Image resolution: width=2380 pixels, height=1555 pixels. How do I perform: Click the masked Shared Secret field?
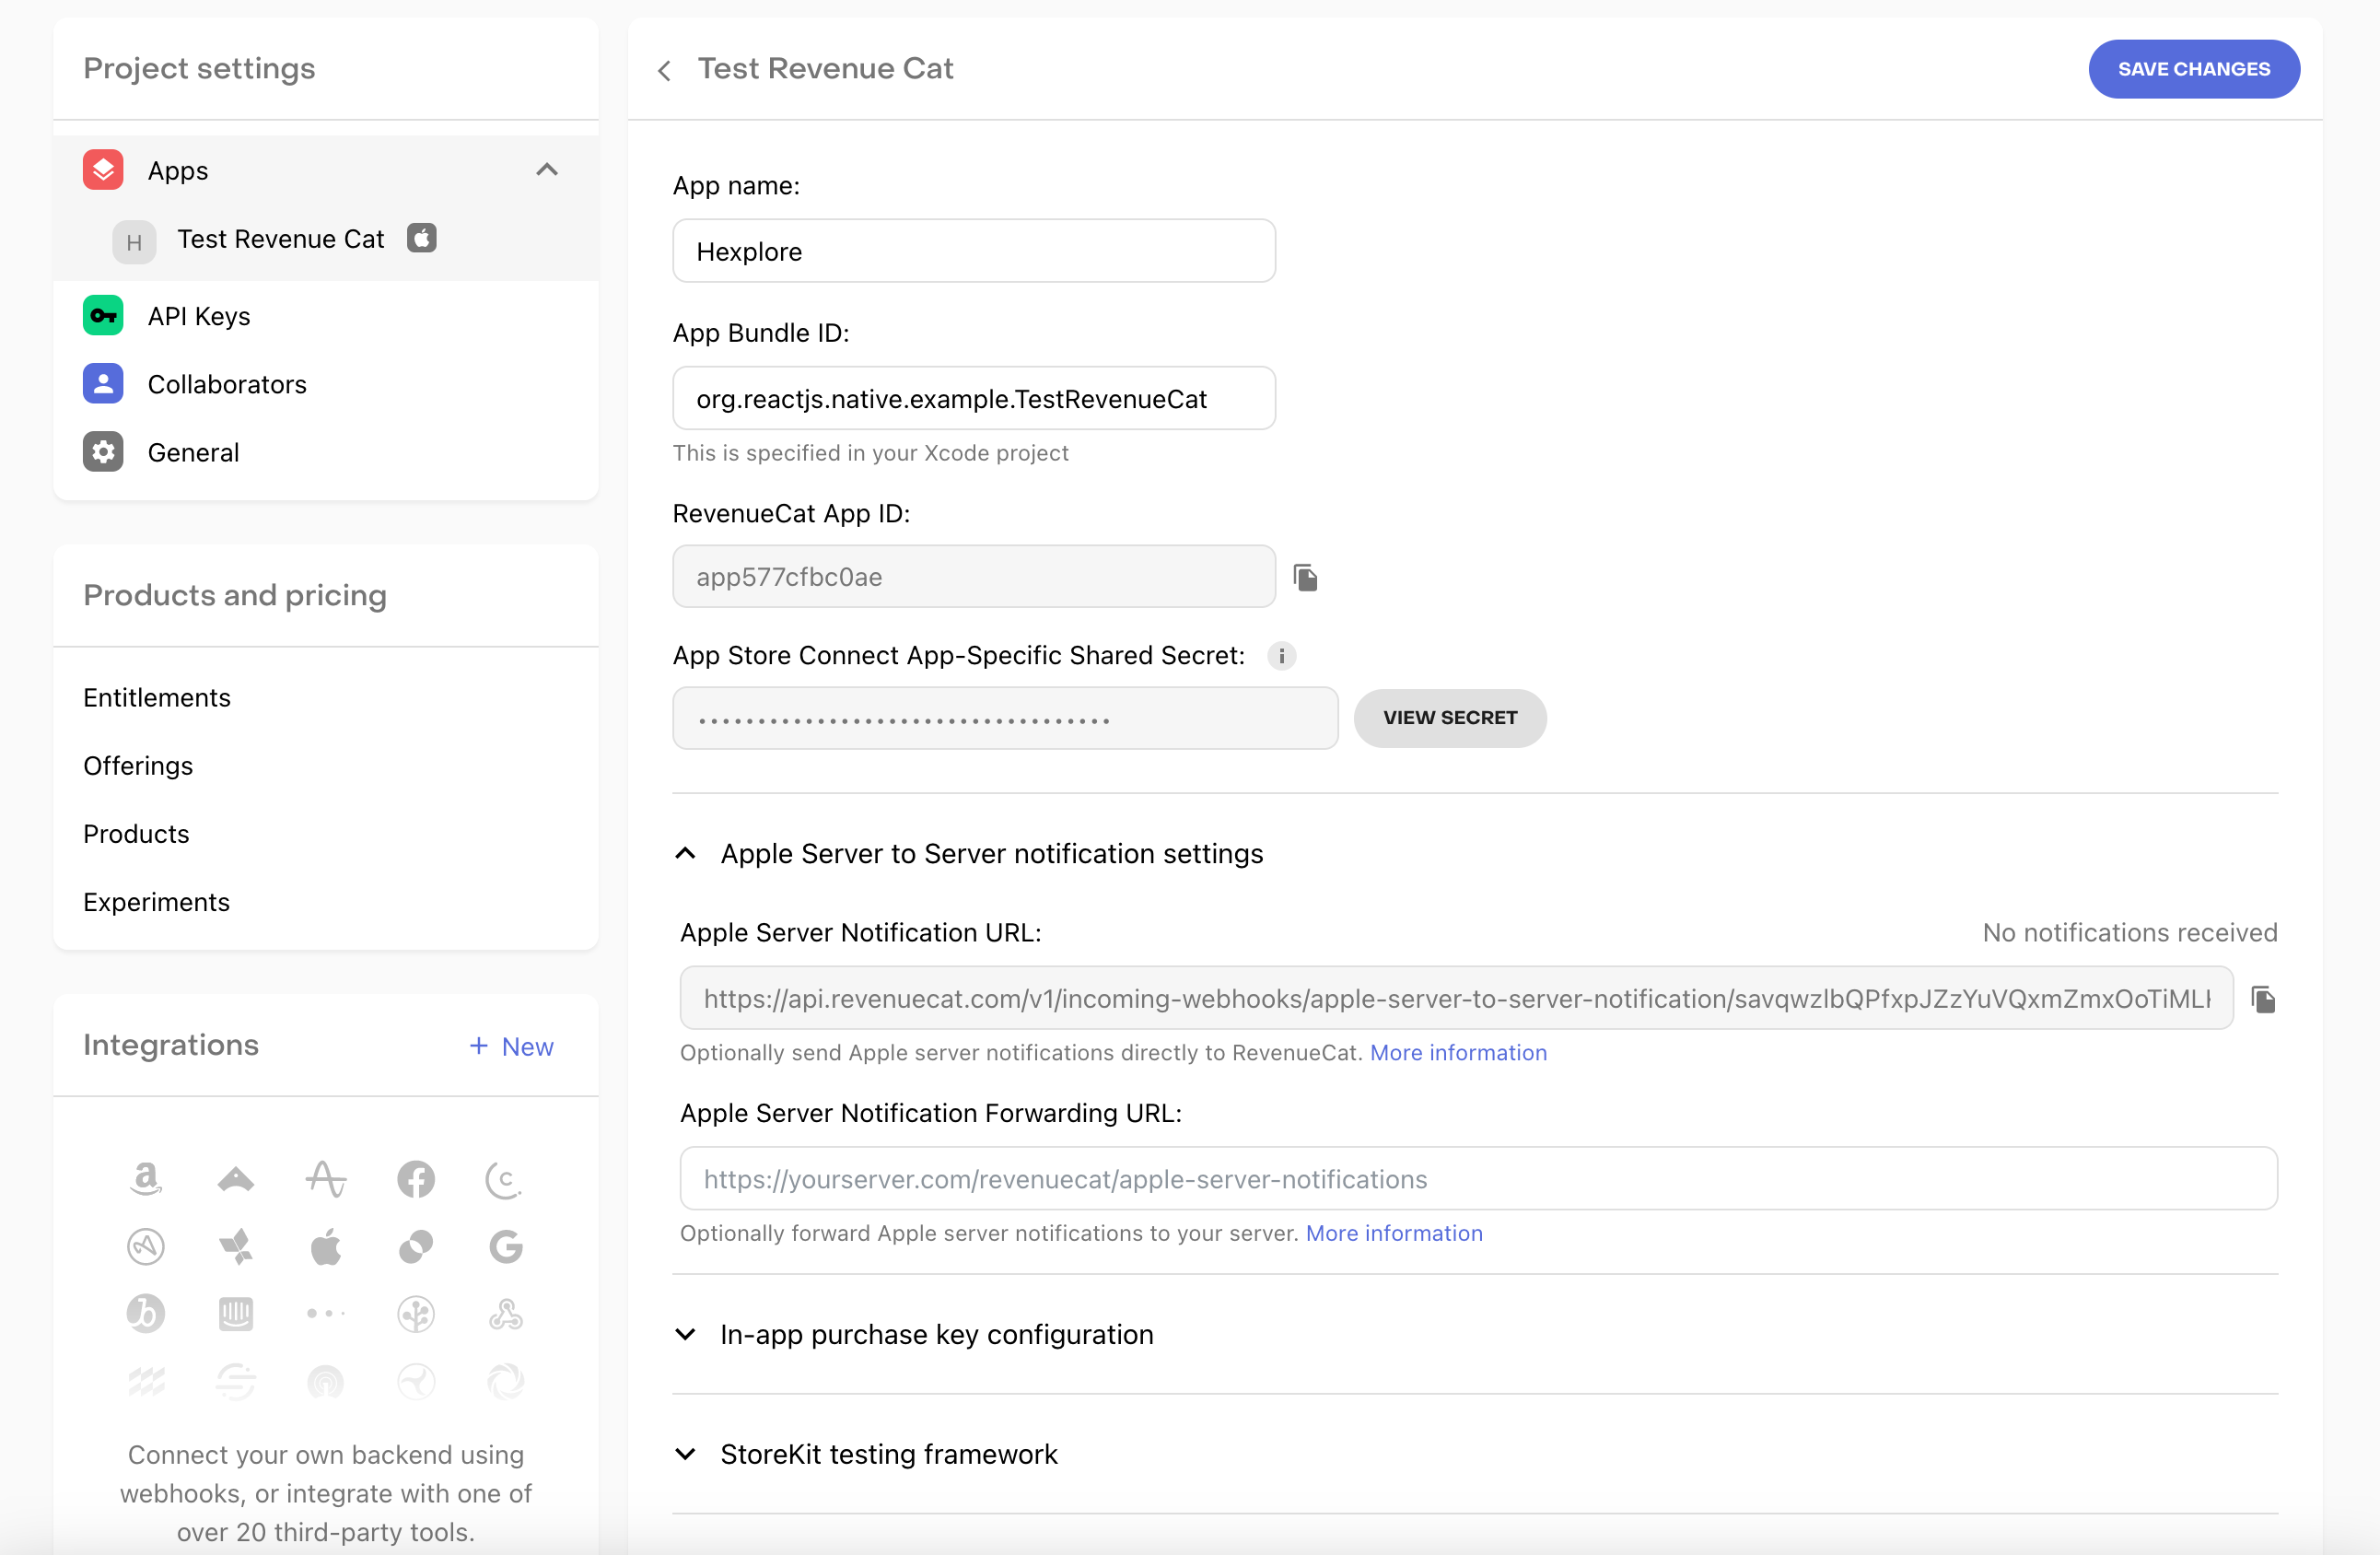tap(1005, 718)
